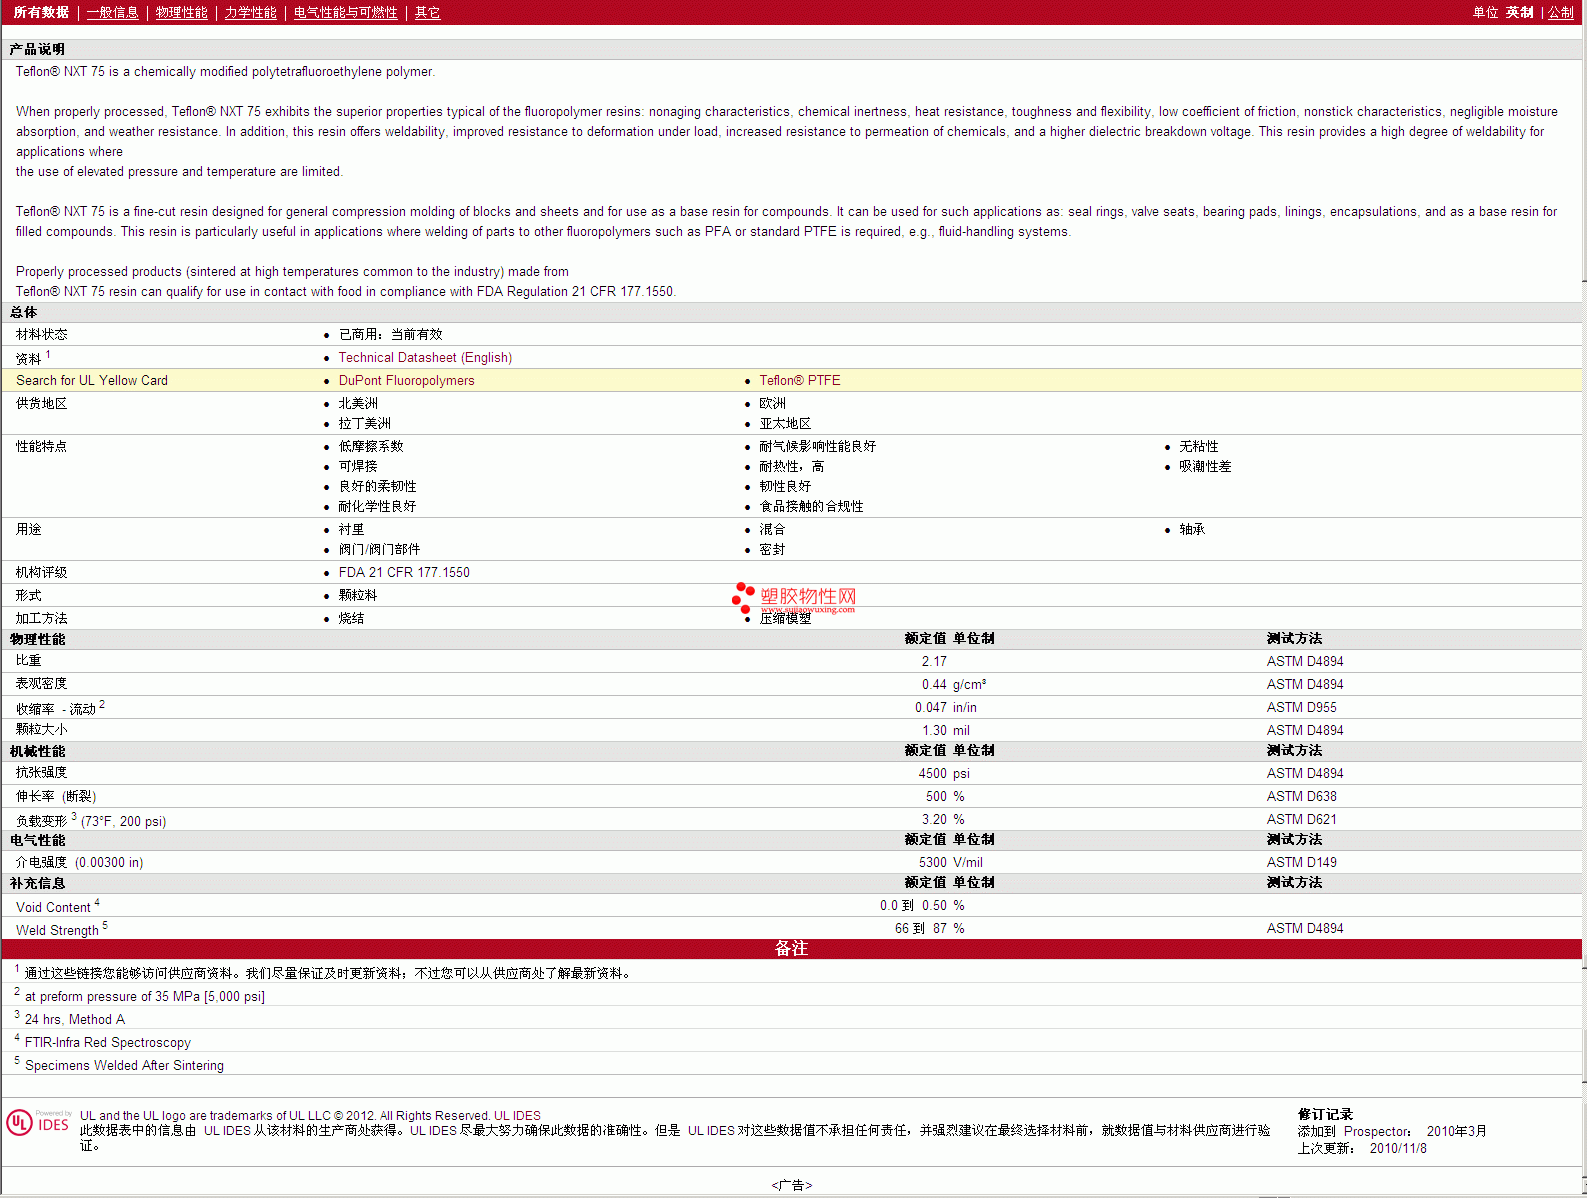Click the 食品接触的合规性 feature item
Viewport: 1587px width, 1198px height.
811,506
